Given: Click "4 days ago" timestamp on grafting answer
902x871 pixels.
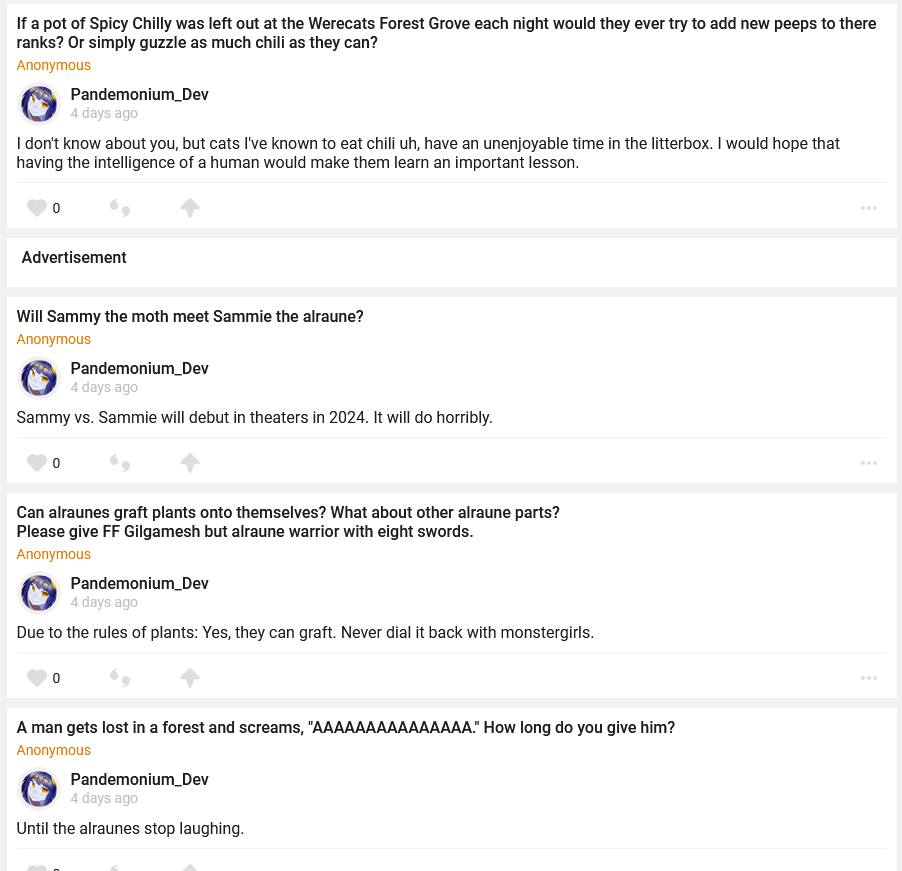Looking at the screenshot, I should tap(104, 603).
